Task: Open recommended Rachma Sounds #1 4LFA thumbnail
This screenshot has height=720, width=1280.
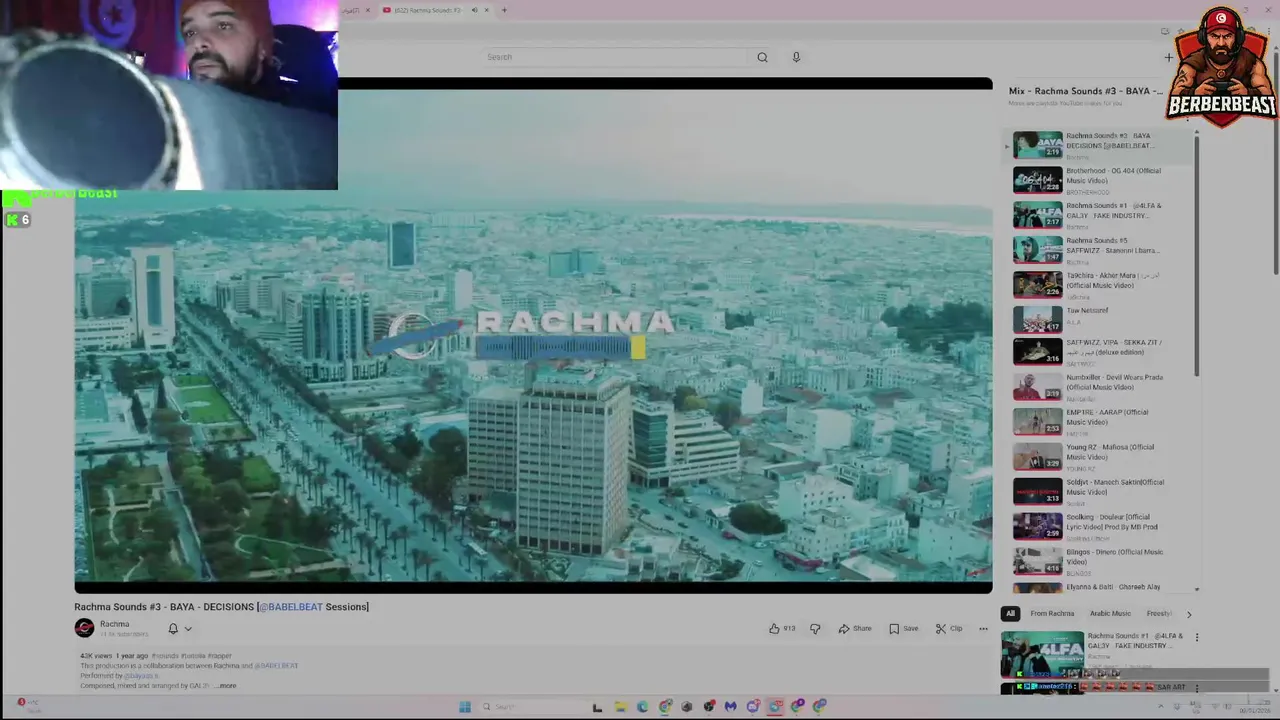Action: [1042, 654]
